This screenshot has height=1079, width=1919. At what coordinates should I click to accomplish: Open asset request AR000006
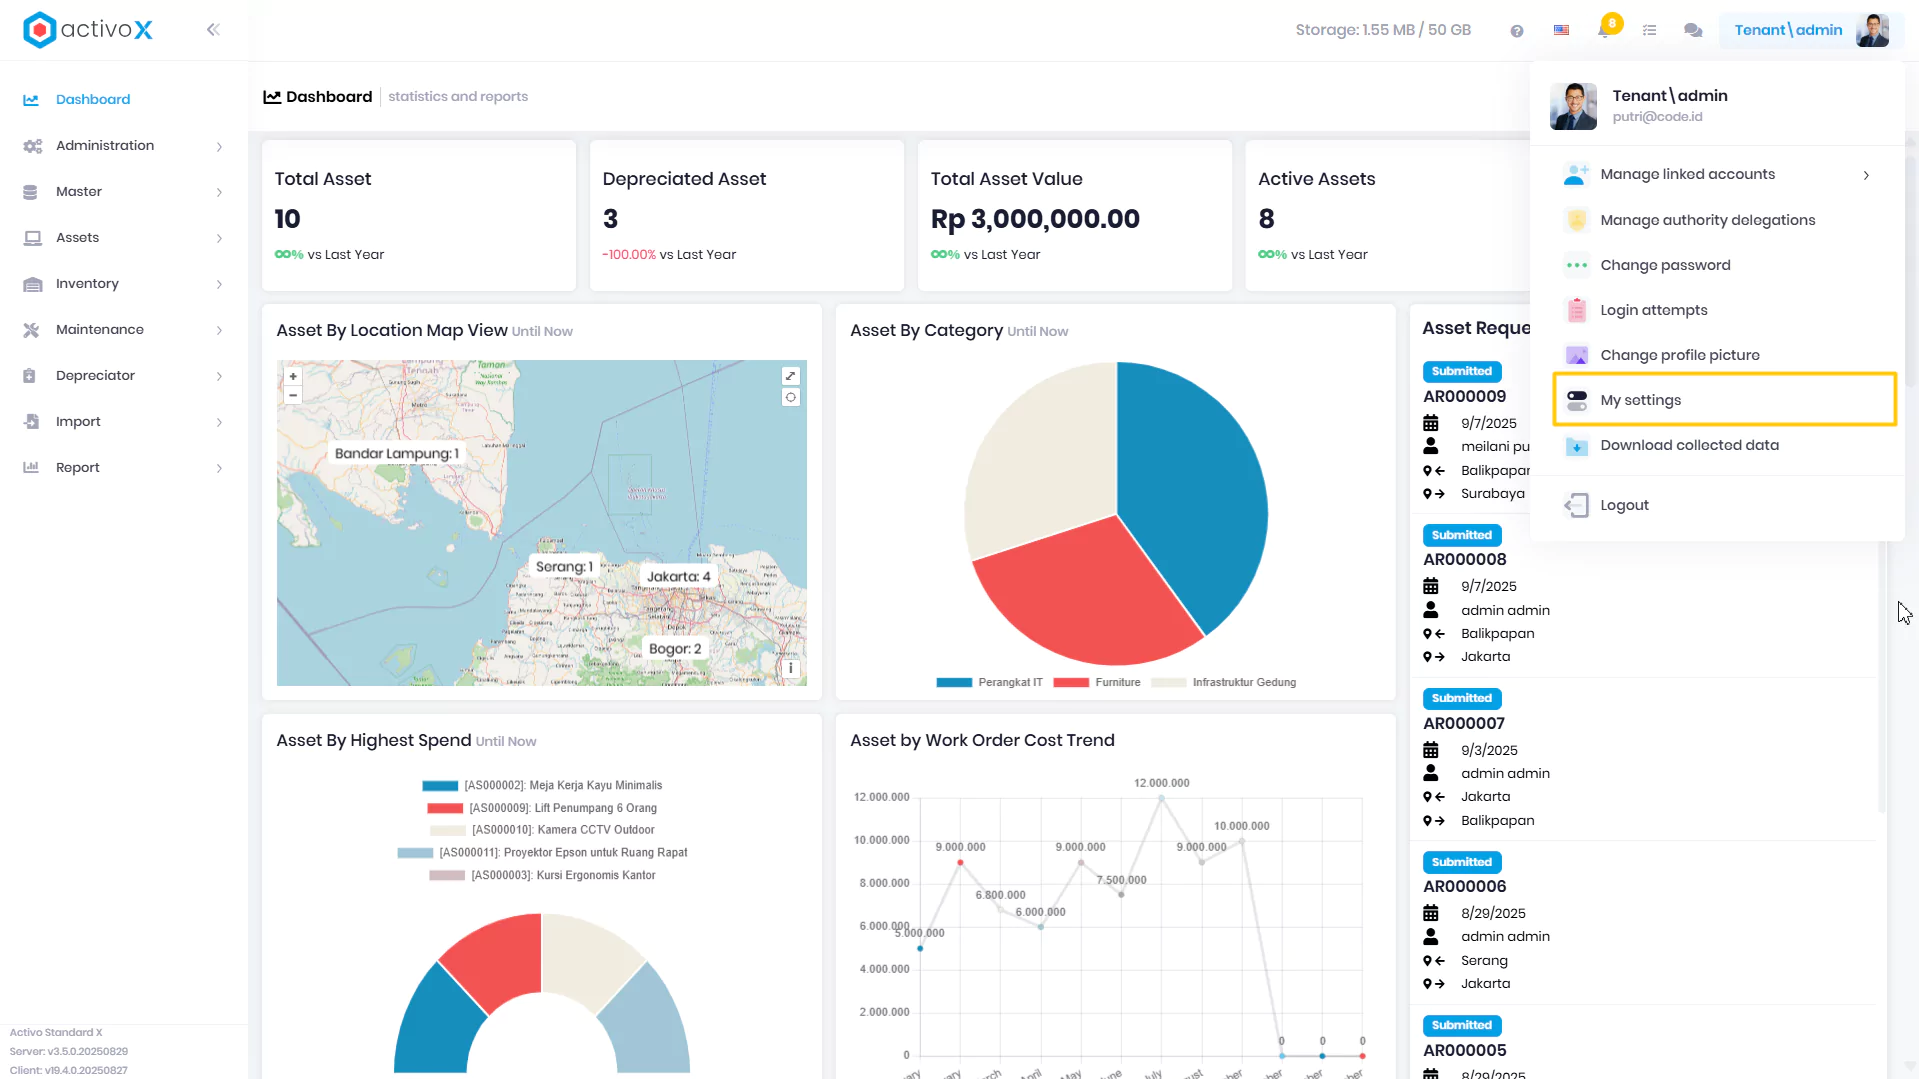pos(1464,887)
